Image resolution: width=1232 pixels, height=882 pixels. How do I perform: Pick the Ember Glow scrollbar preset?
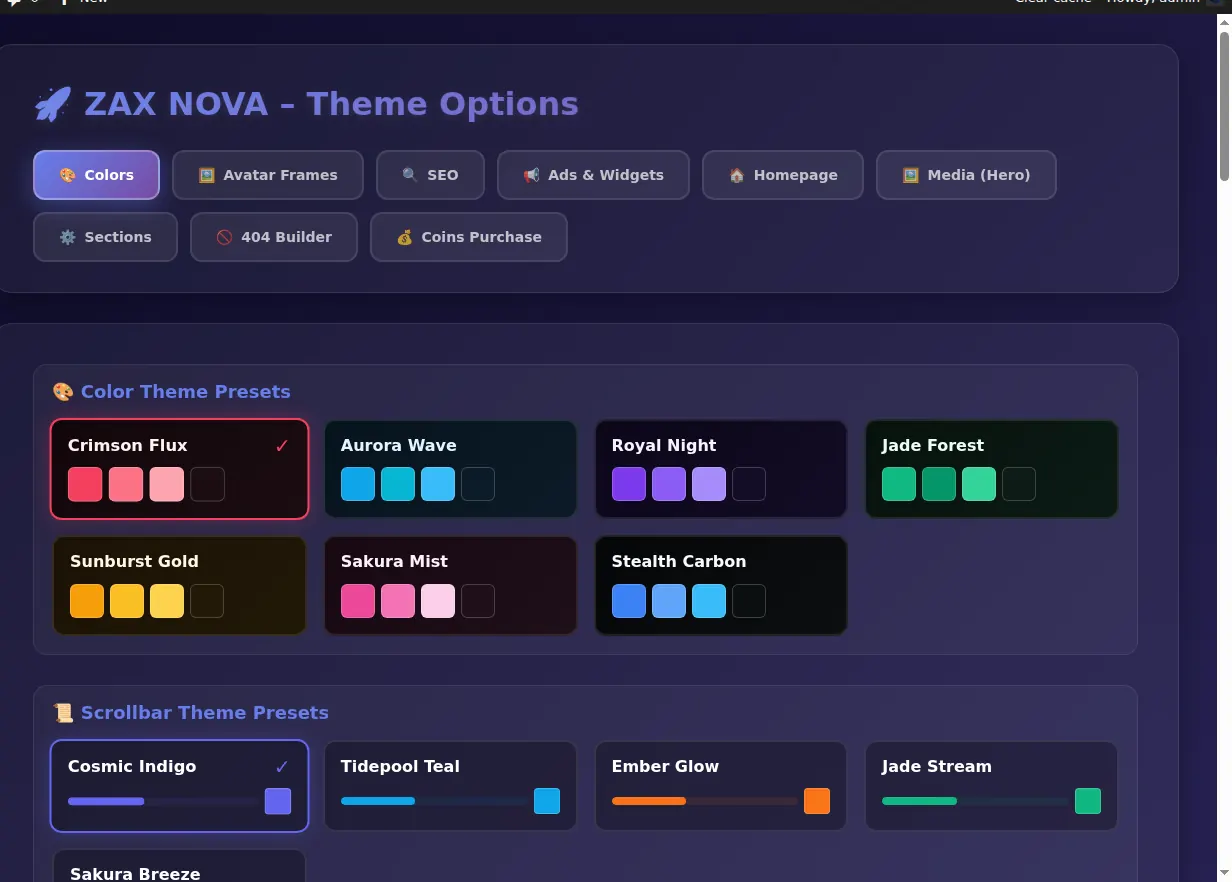pyautogui.click(x=721, y=786)
